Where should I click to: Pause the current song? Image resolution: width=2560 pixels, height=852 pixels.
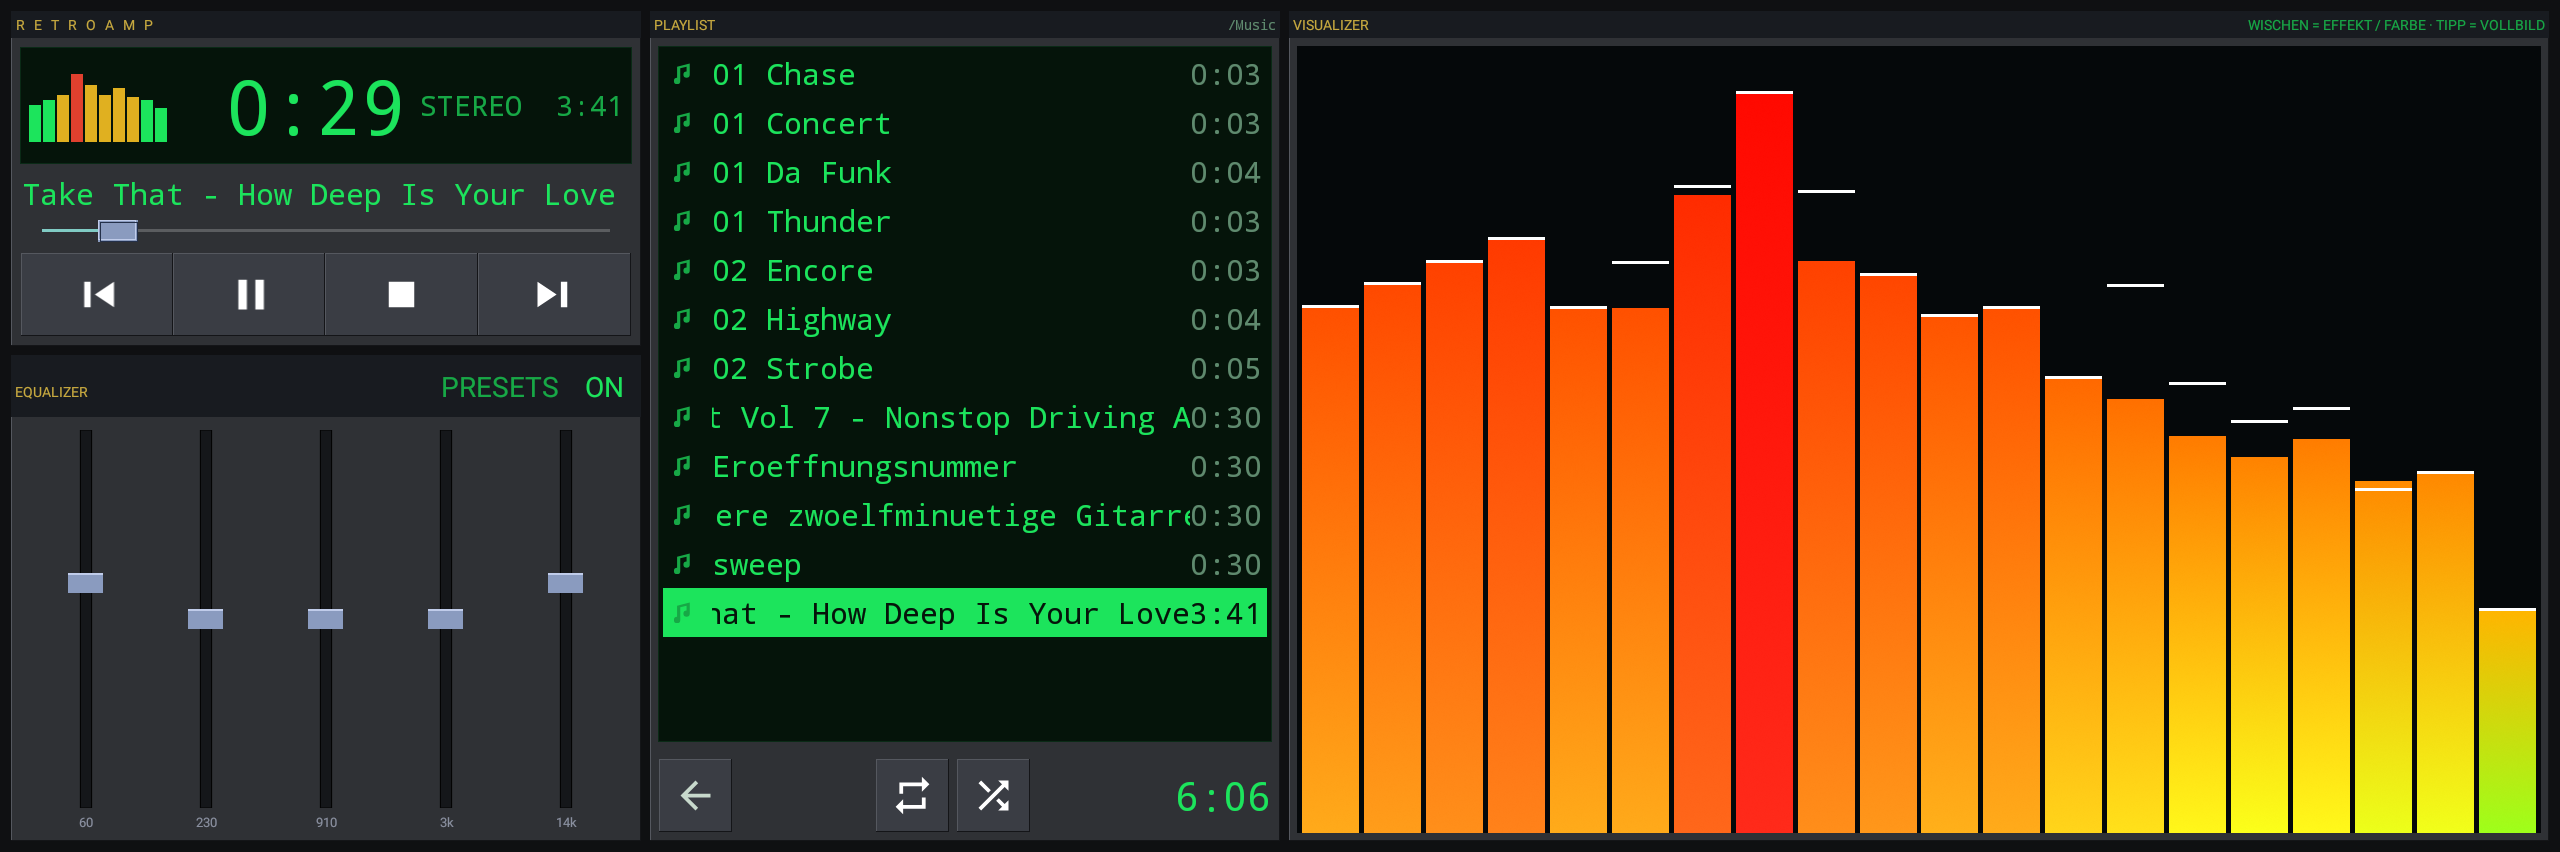tap(250, 294)
